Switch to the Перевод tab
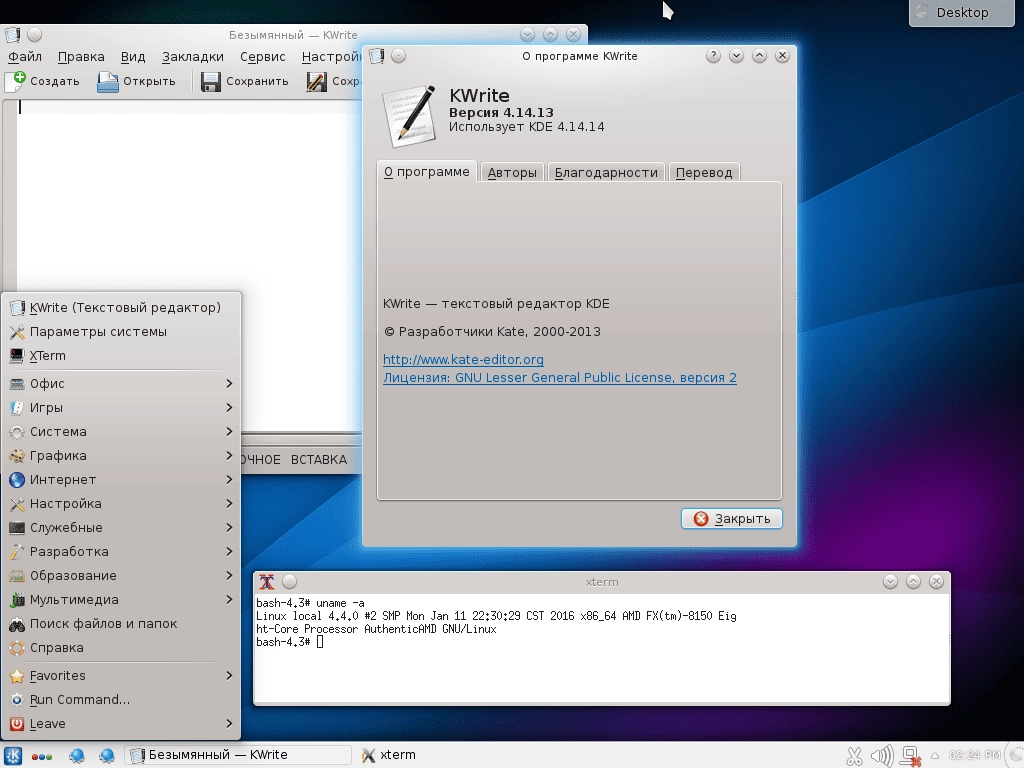This screenshot has width=1024, height=768. [x=704, y=172]
